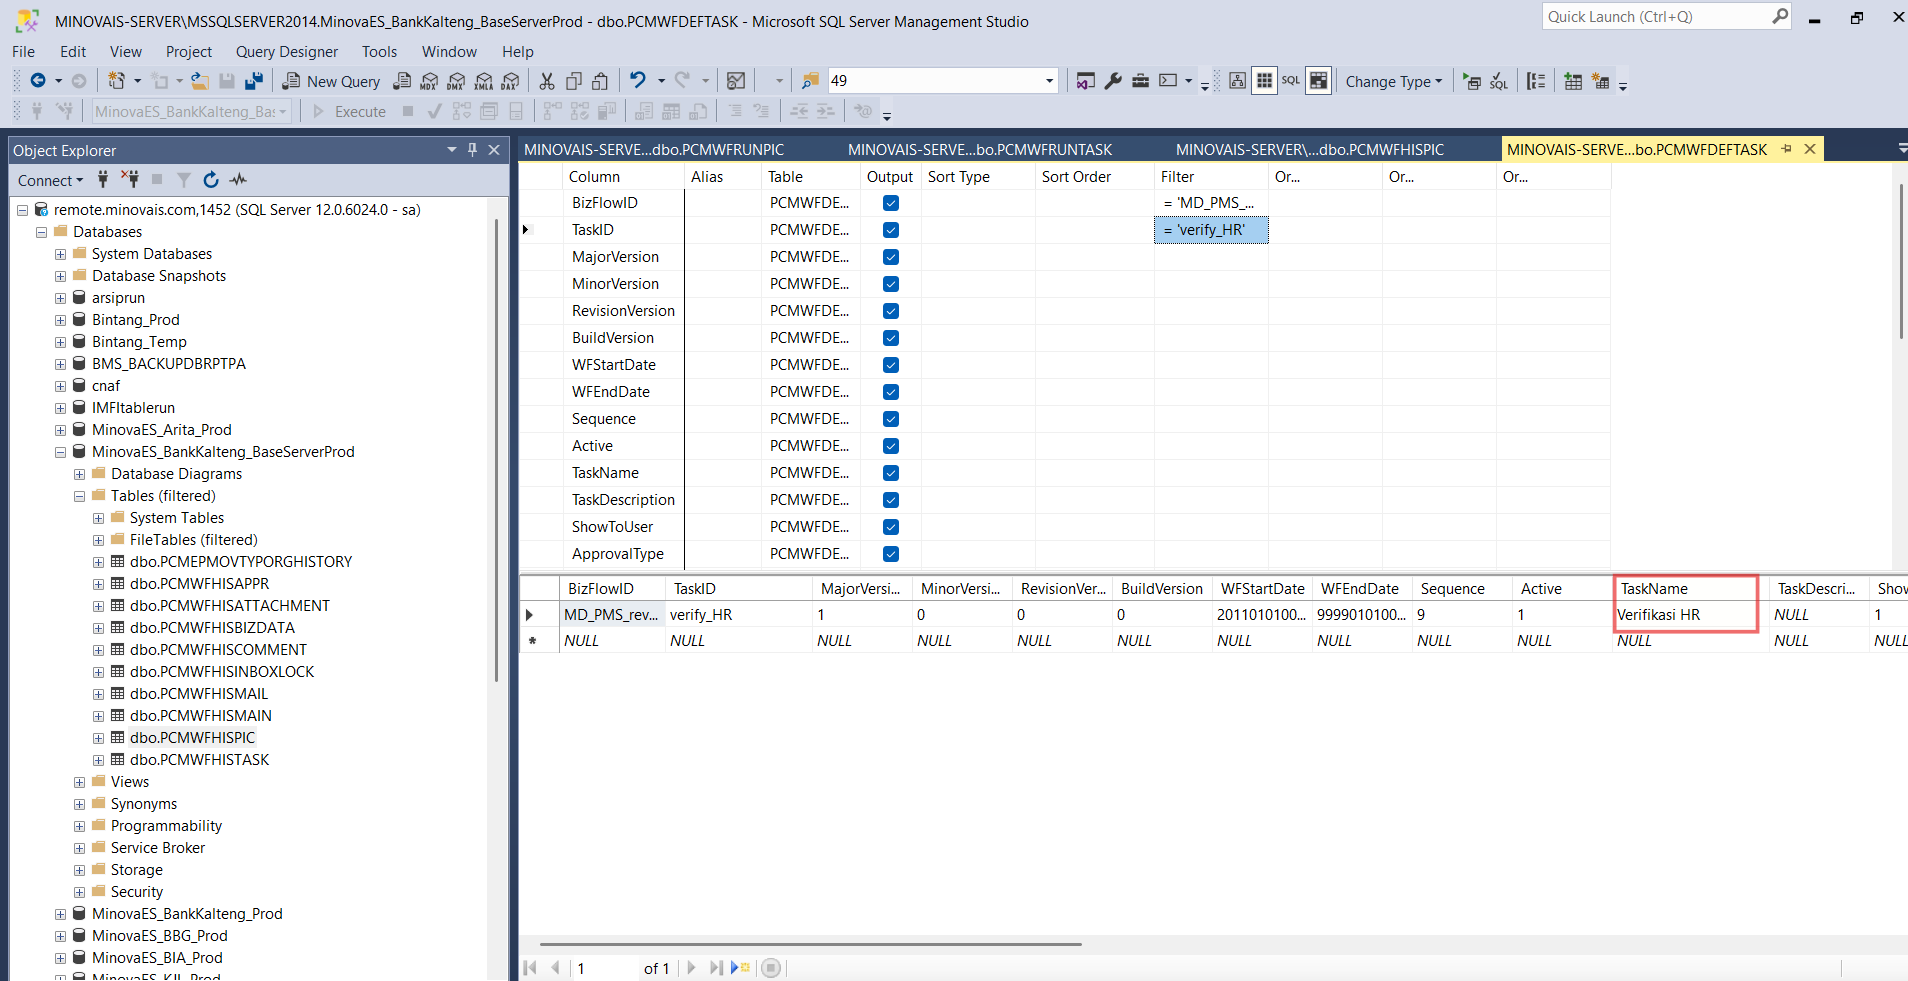Expand the dbo.PCMWFHISMAIL table node
The width and height of the screenshot is (1908, 981).
[98, 694]
